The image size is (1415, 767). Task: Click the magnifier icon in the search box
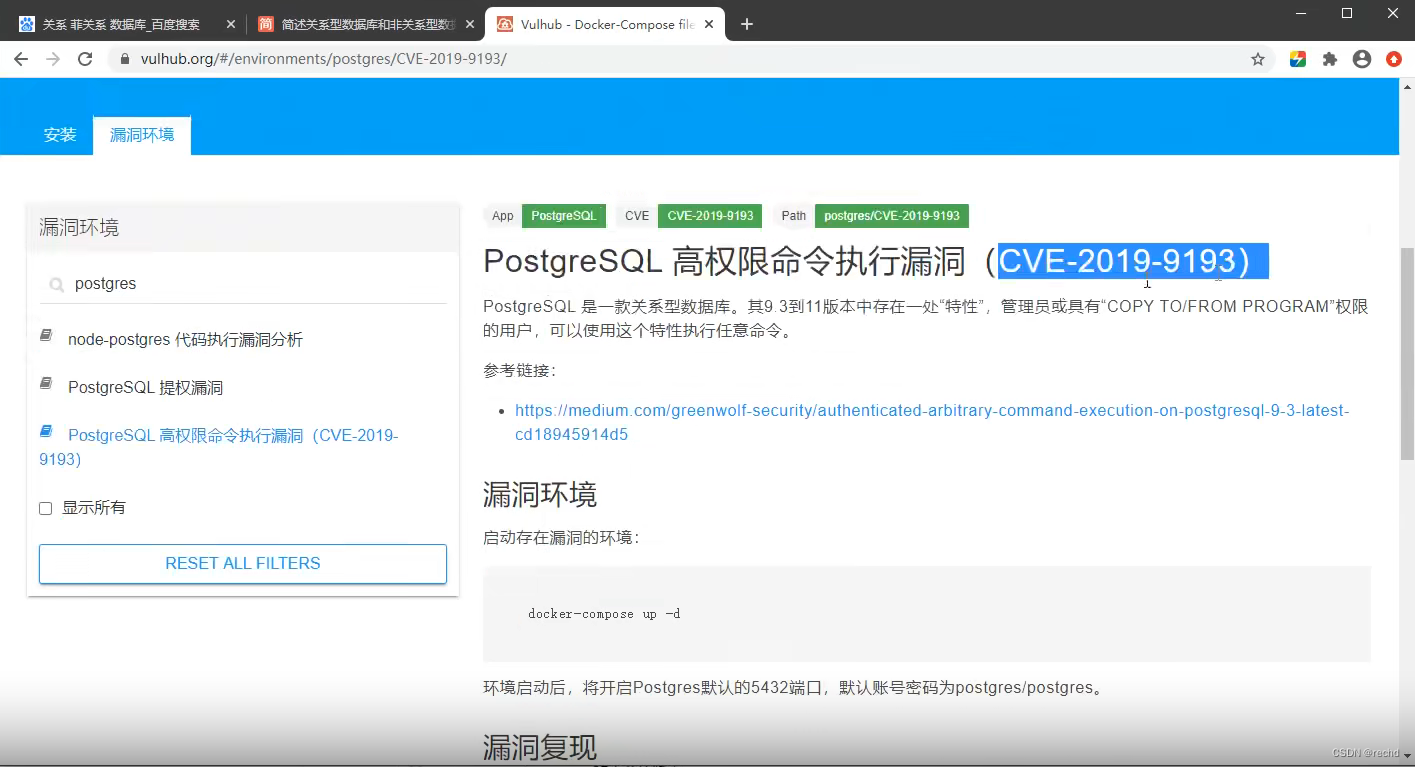[56, 284]
